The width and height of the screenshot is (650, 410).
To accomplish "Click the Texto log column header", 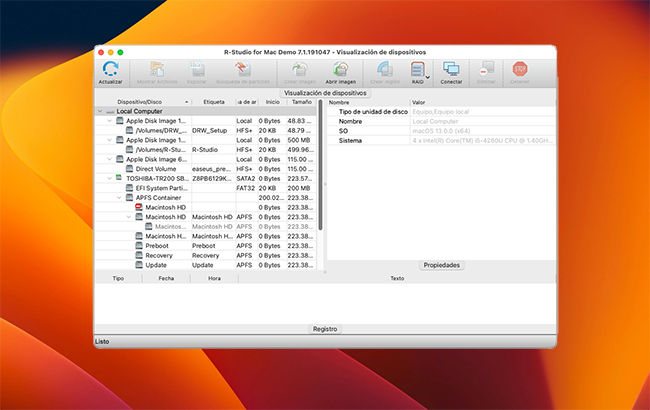I will [x=397, y=278].
